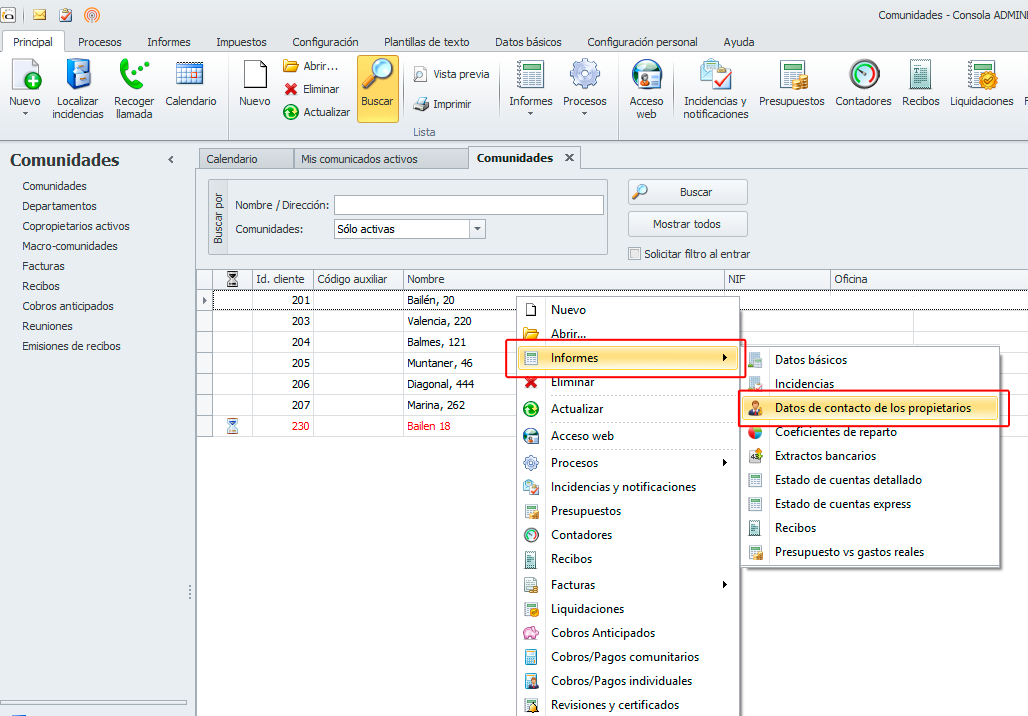The width and height of the screenshot is (1028, 716).
Task: Click the Buscar magnifier icon in ribbon
Action: [x=377, y=76]
